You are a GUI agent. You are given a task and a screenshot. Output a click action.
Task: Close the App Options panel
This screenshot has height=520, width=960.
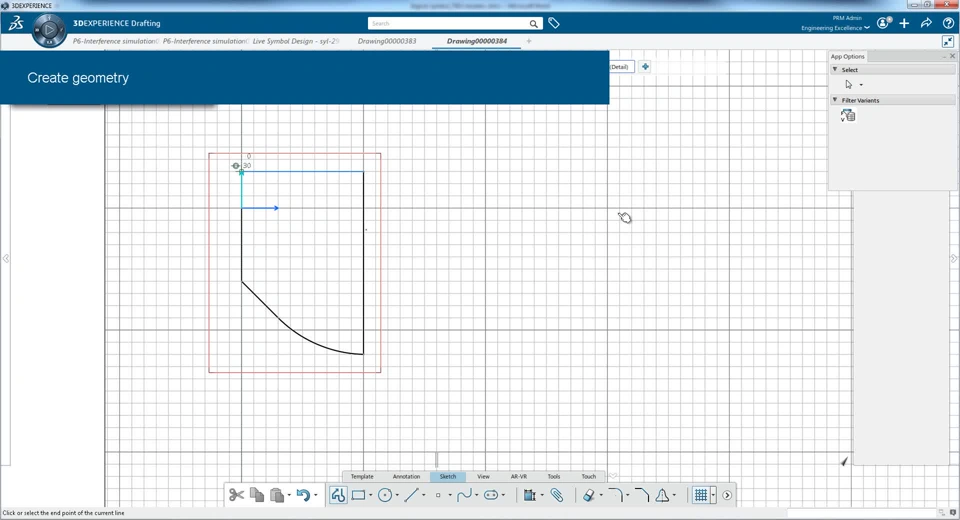952,56
